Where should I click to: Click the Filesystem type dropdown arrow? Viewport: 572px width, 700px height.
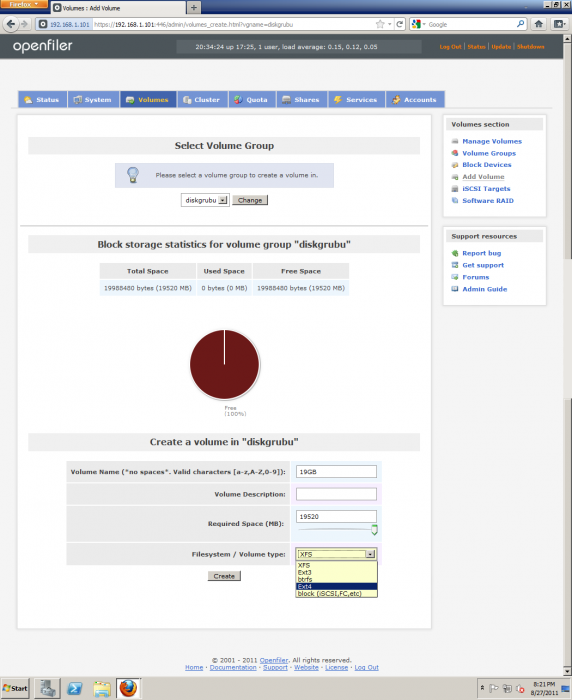point(370,554)
